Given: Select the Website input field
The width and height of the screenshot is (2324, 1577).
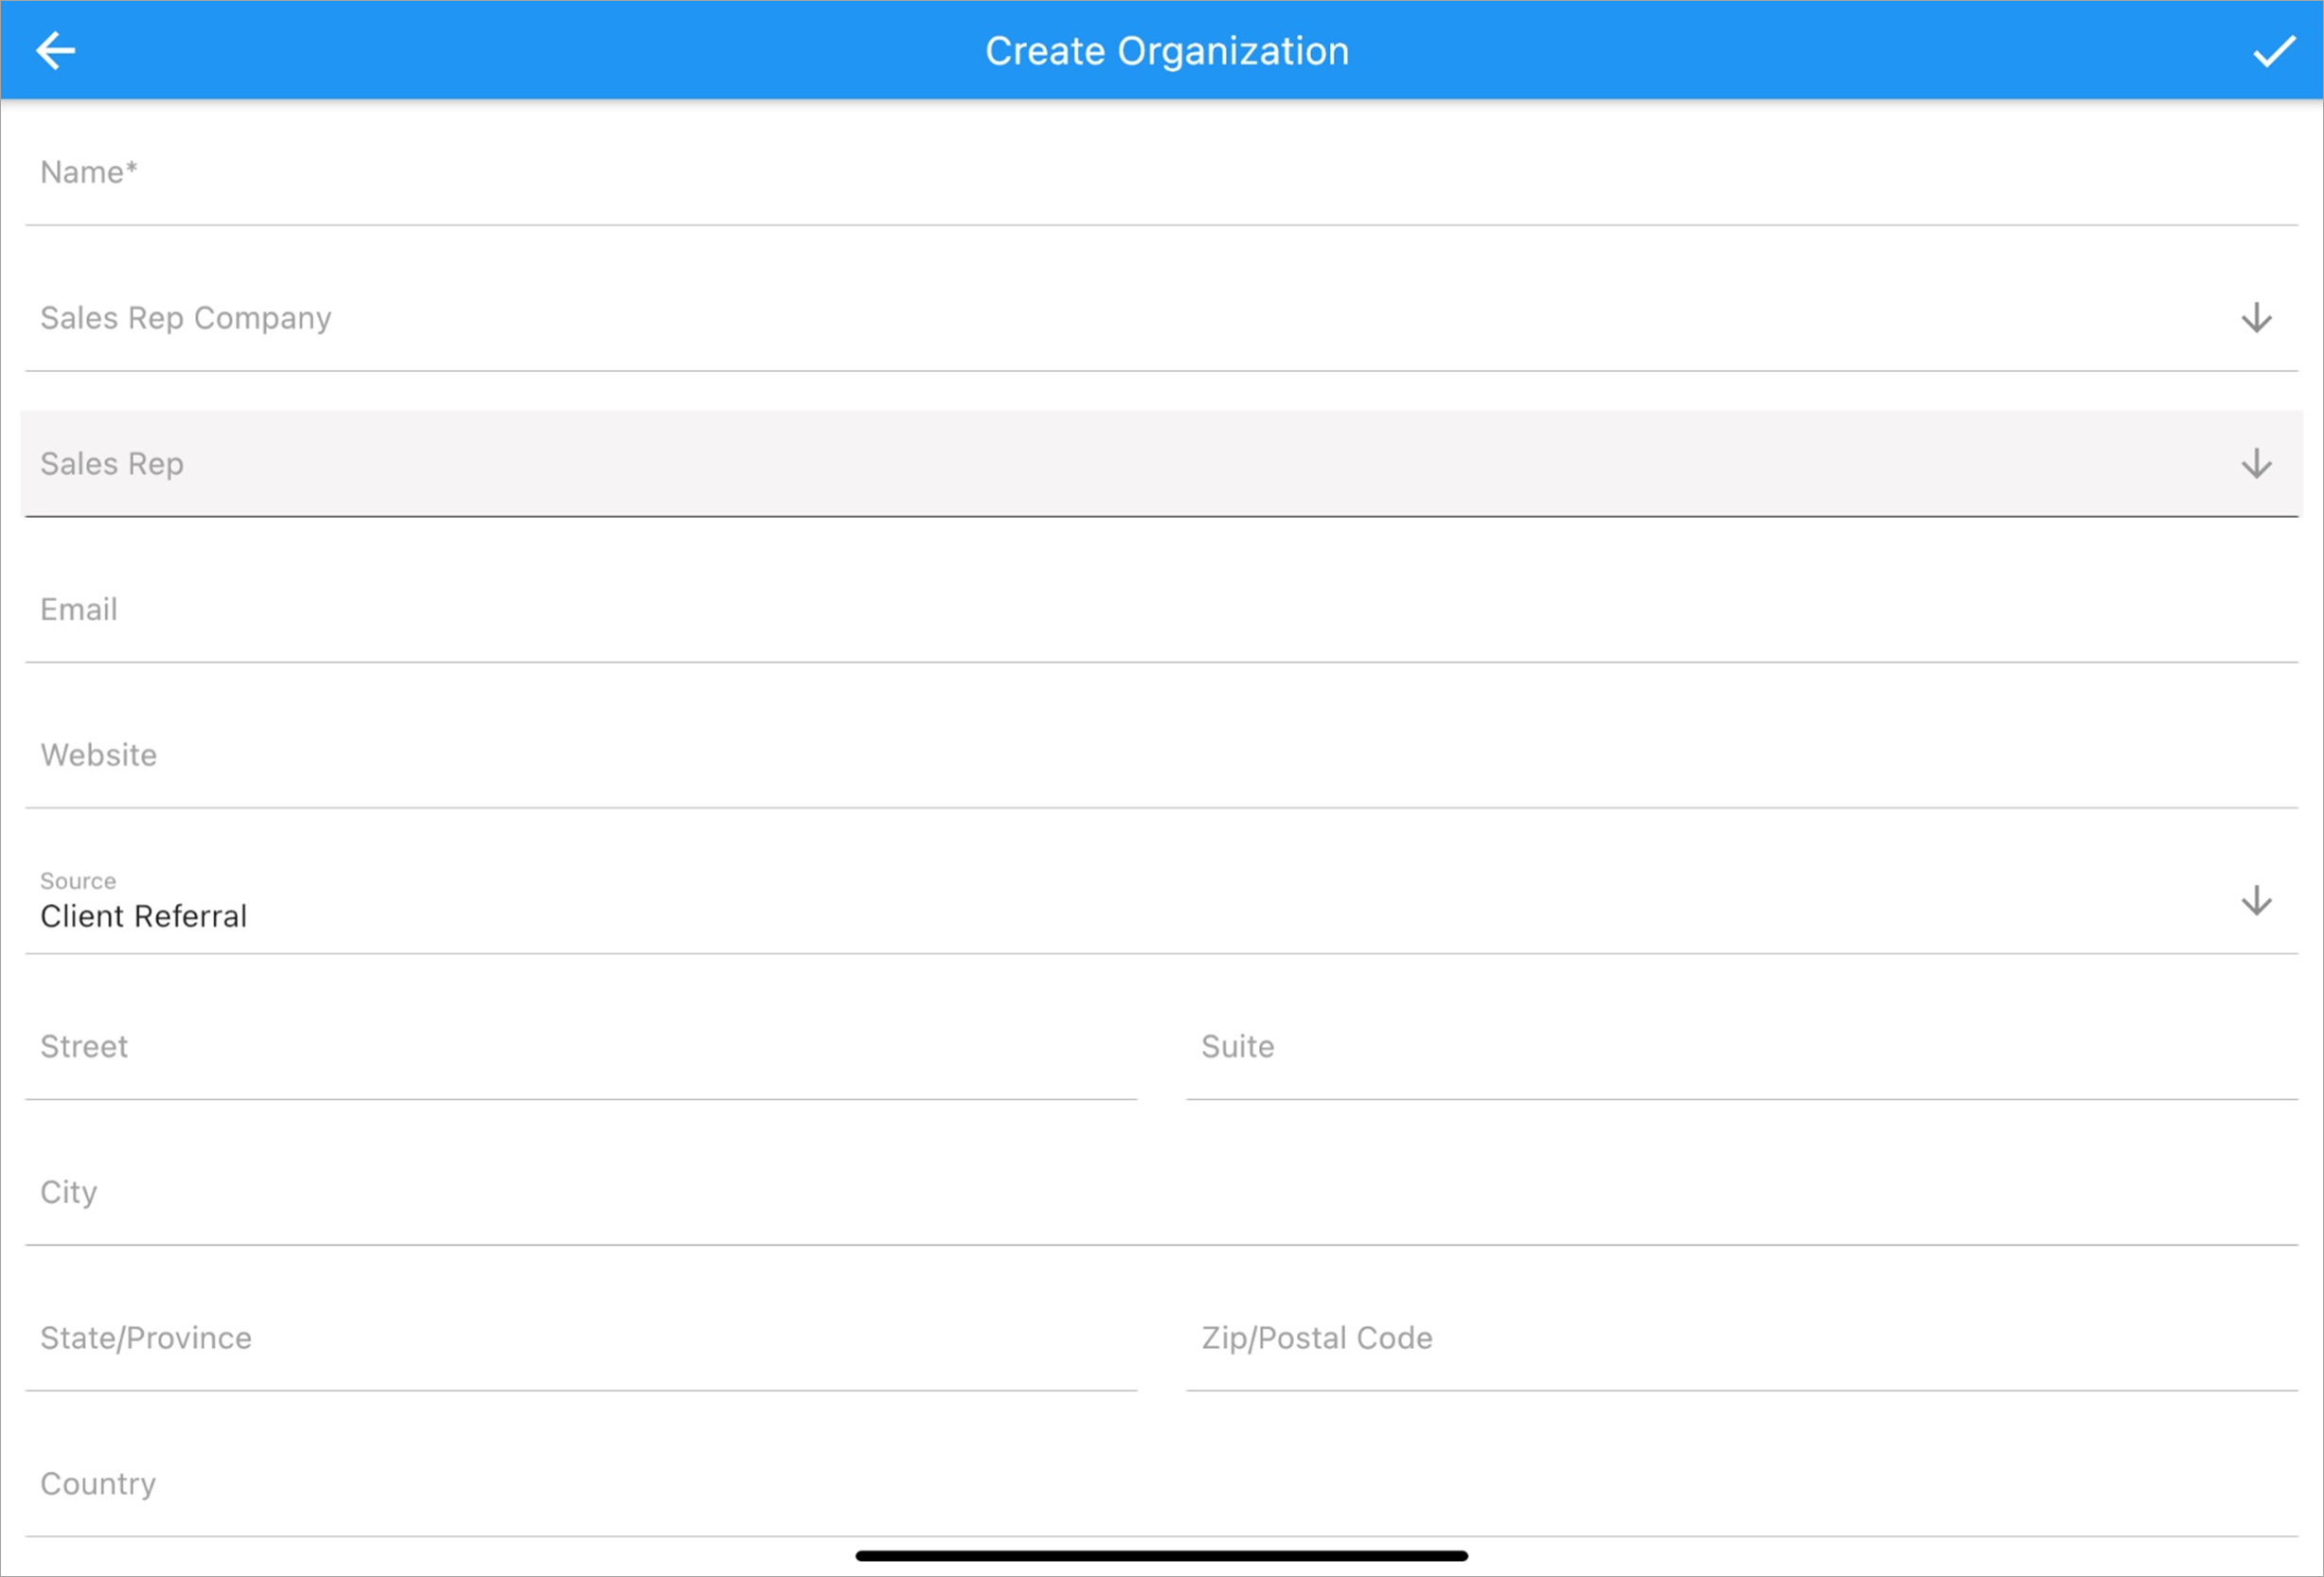Looking at the screenshot, I should tap(1162, 756).
